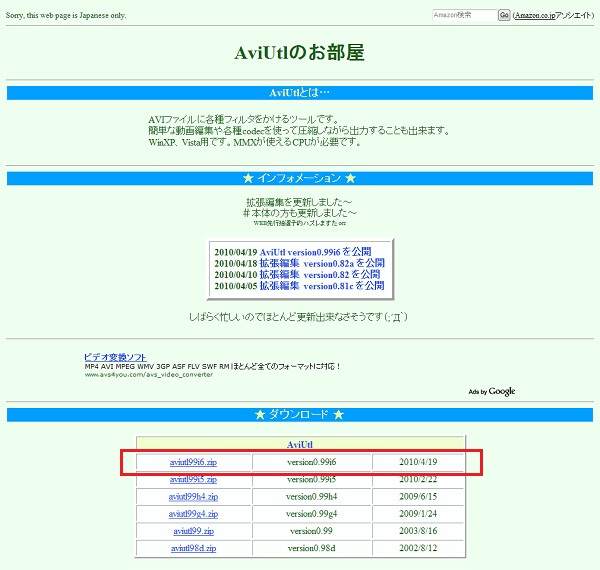Click the WinXP、Vista用です description line
This screenshot has width=600, height=570.
(255, 142)
